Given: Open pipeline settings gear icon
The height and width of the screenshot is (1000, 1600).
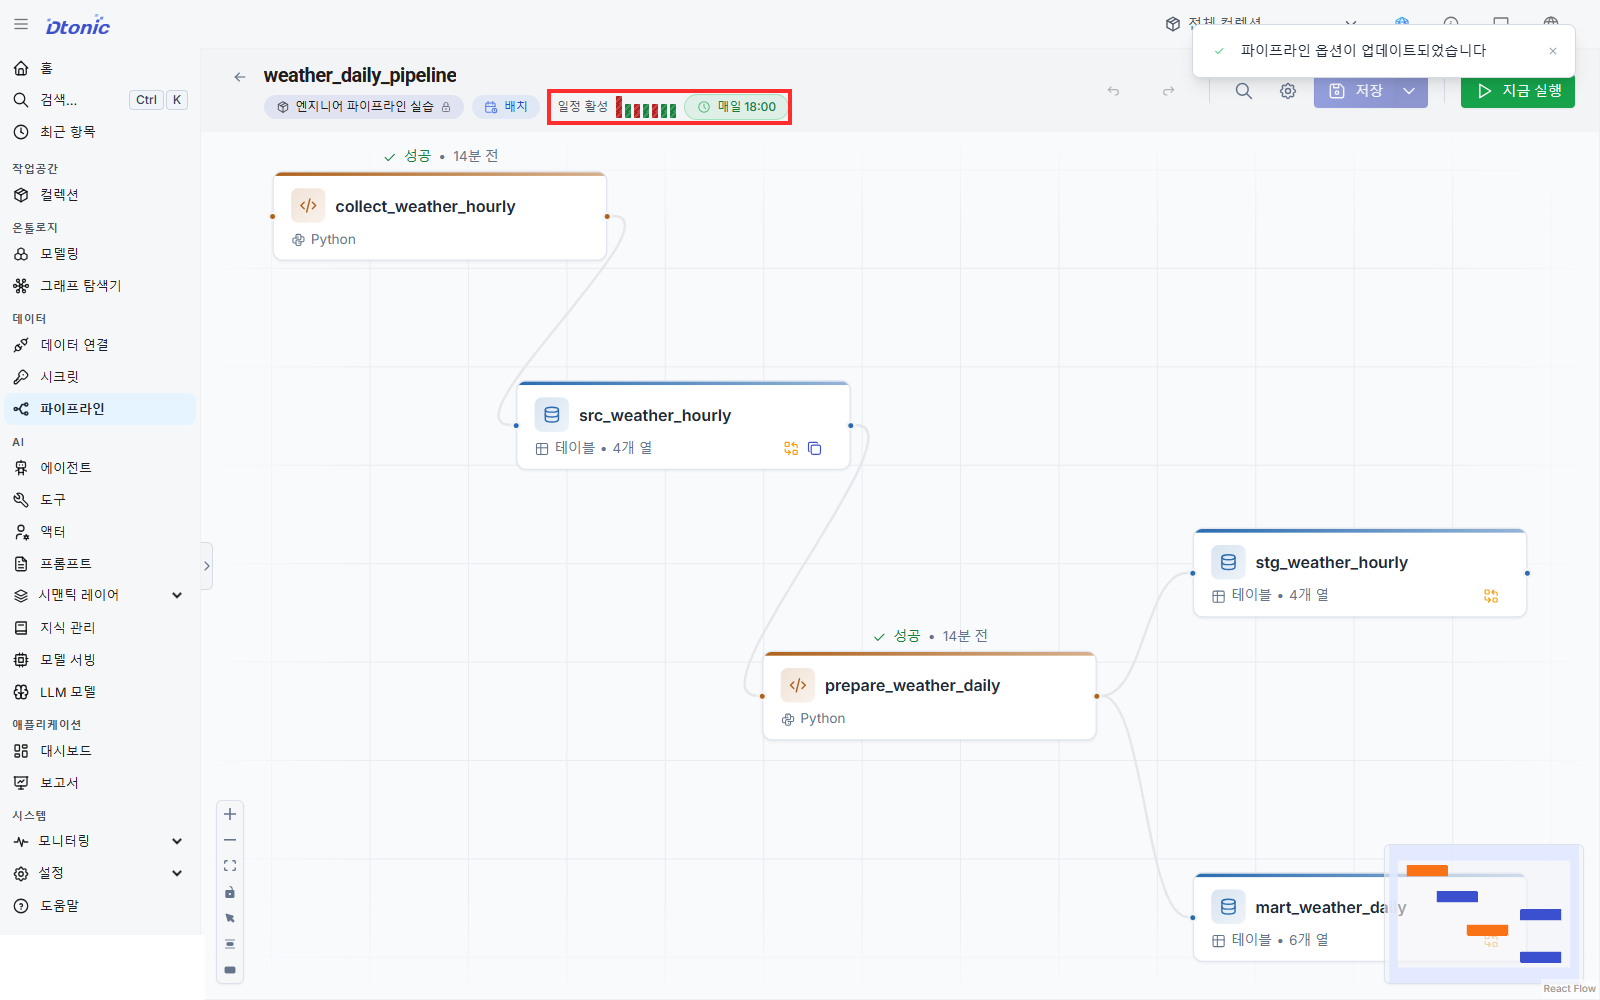Looking at the screenshot, I should coord(1288,91).
